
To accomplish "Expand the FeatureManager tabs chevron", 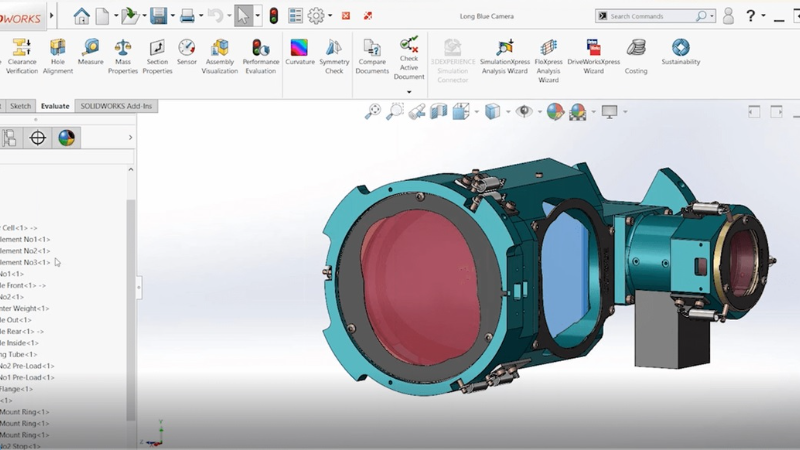I will point(130,137).
